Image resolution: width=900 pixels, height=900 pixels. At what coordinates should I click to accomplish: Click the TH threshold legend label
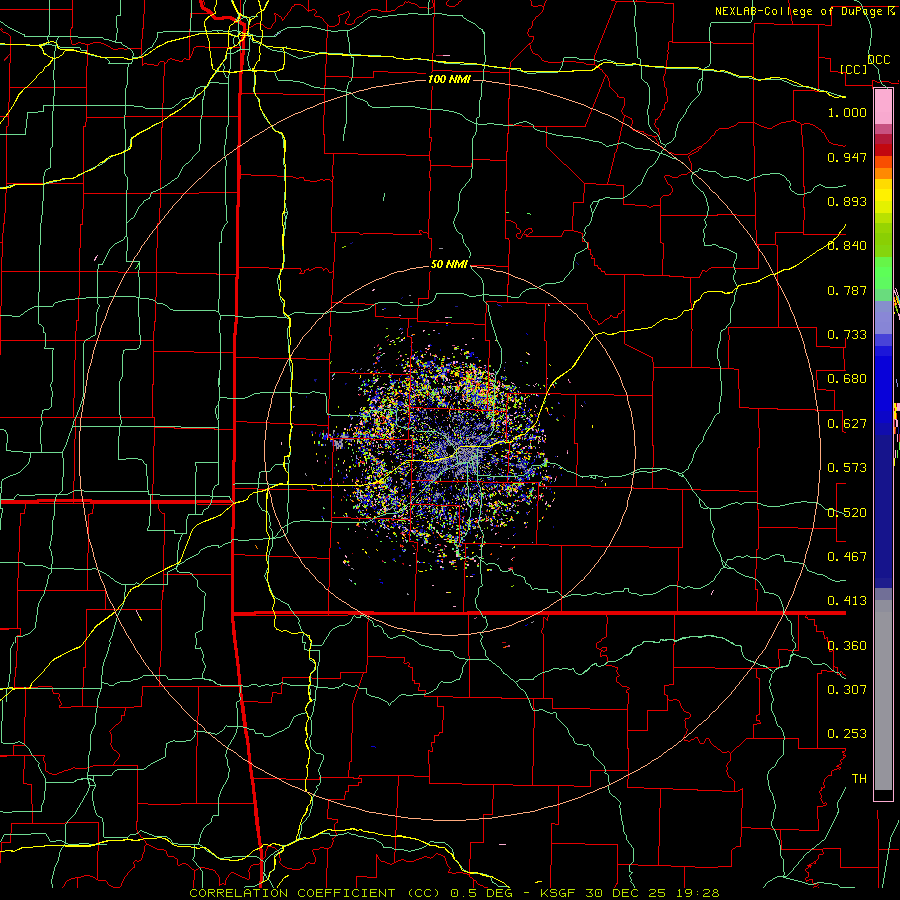(x=859, y=779)
